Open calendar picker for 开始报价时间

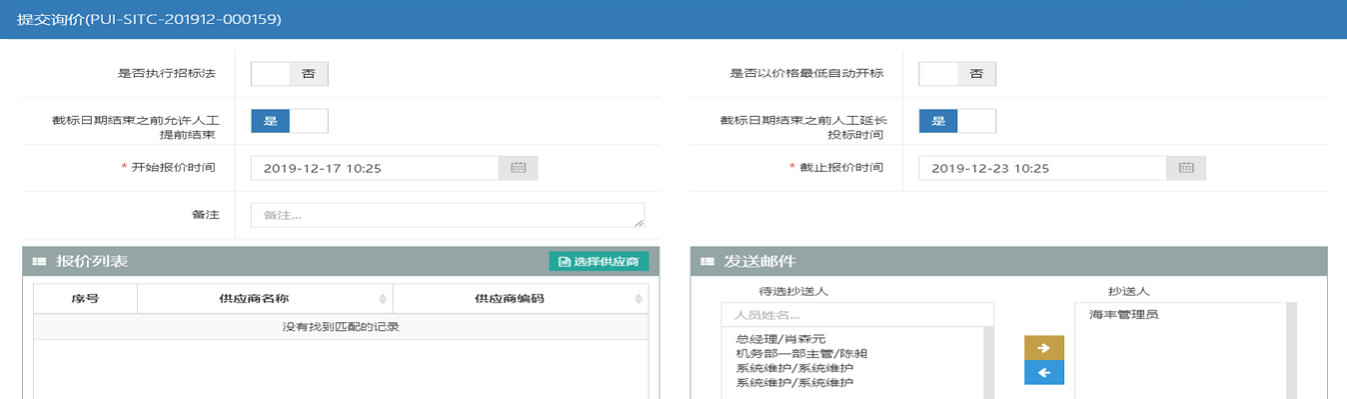pos(518,168)
